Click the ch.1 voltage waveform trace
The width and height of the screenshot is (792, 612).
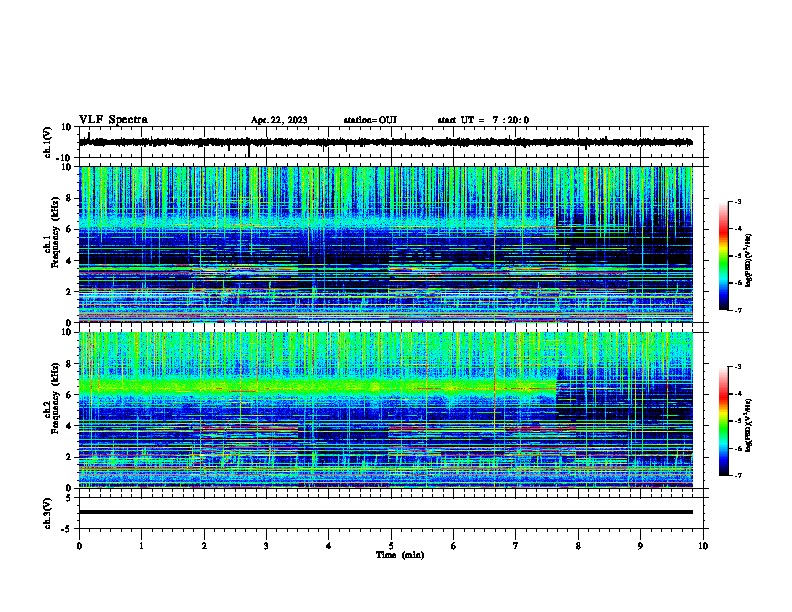click(x=386, y=142)
